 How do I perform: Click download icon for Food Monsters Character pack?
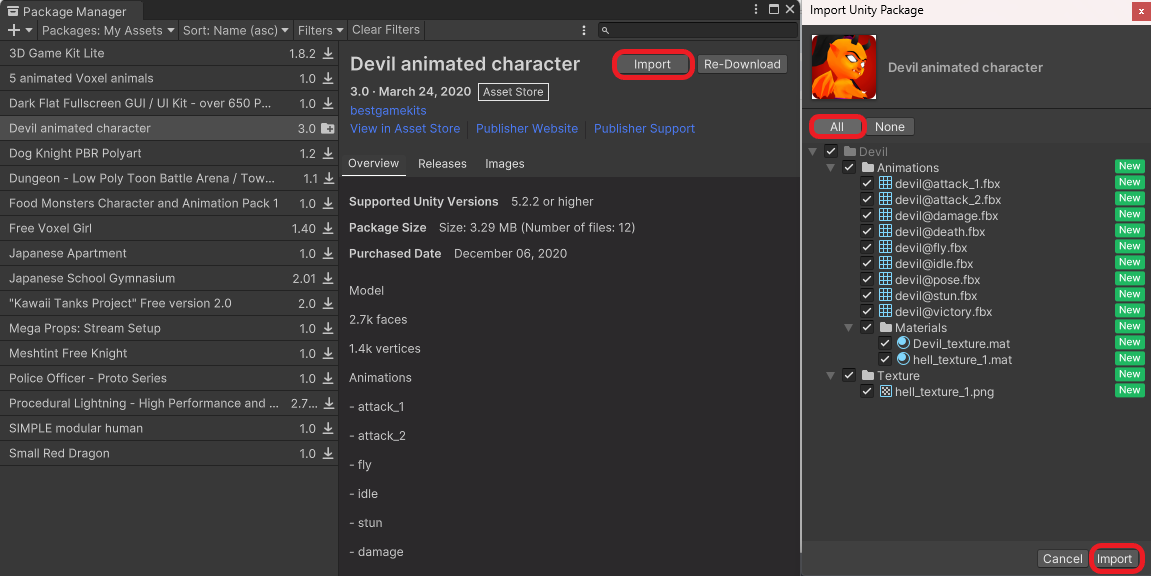(x=328, y=203)
